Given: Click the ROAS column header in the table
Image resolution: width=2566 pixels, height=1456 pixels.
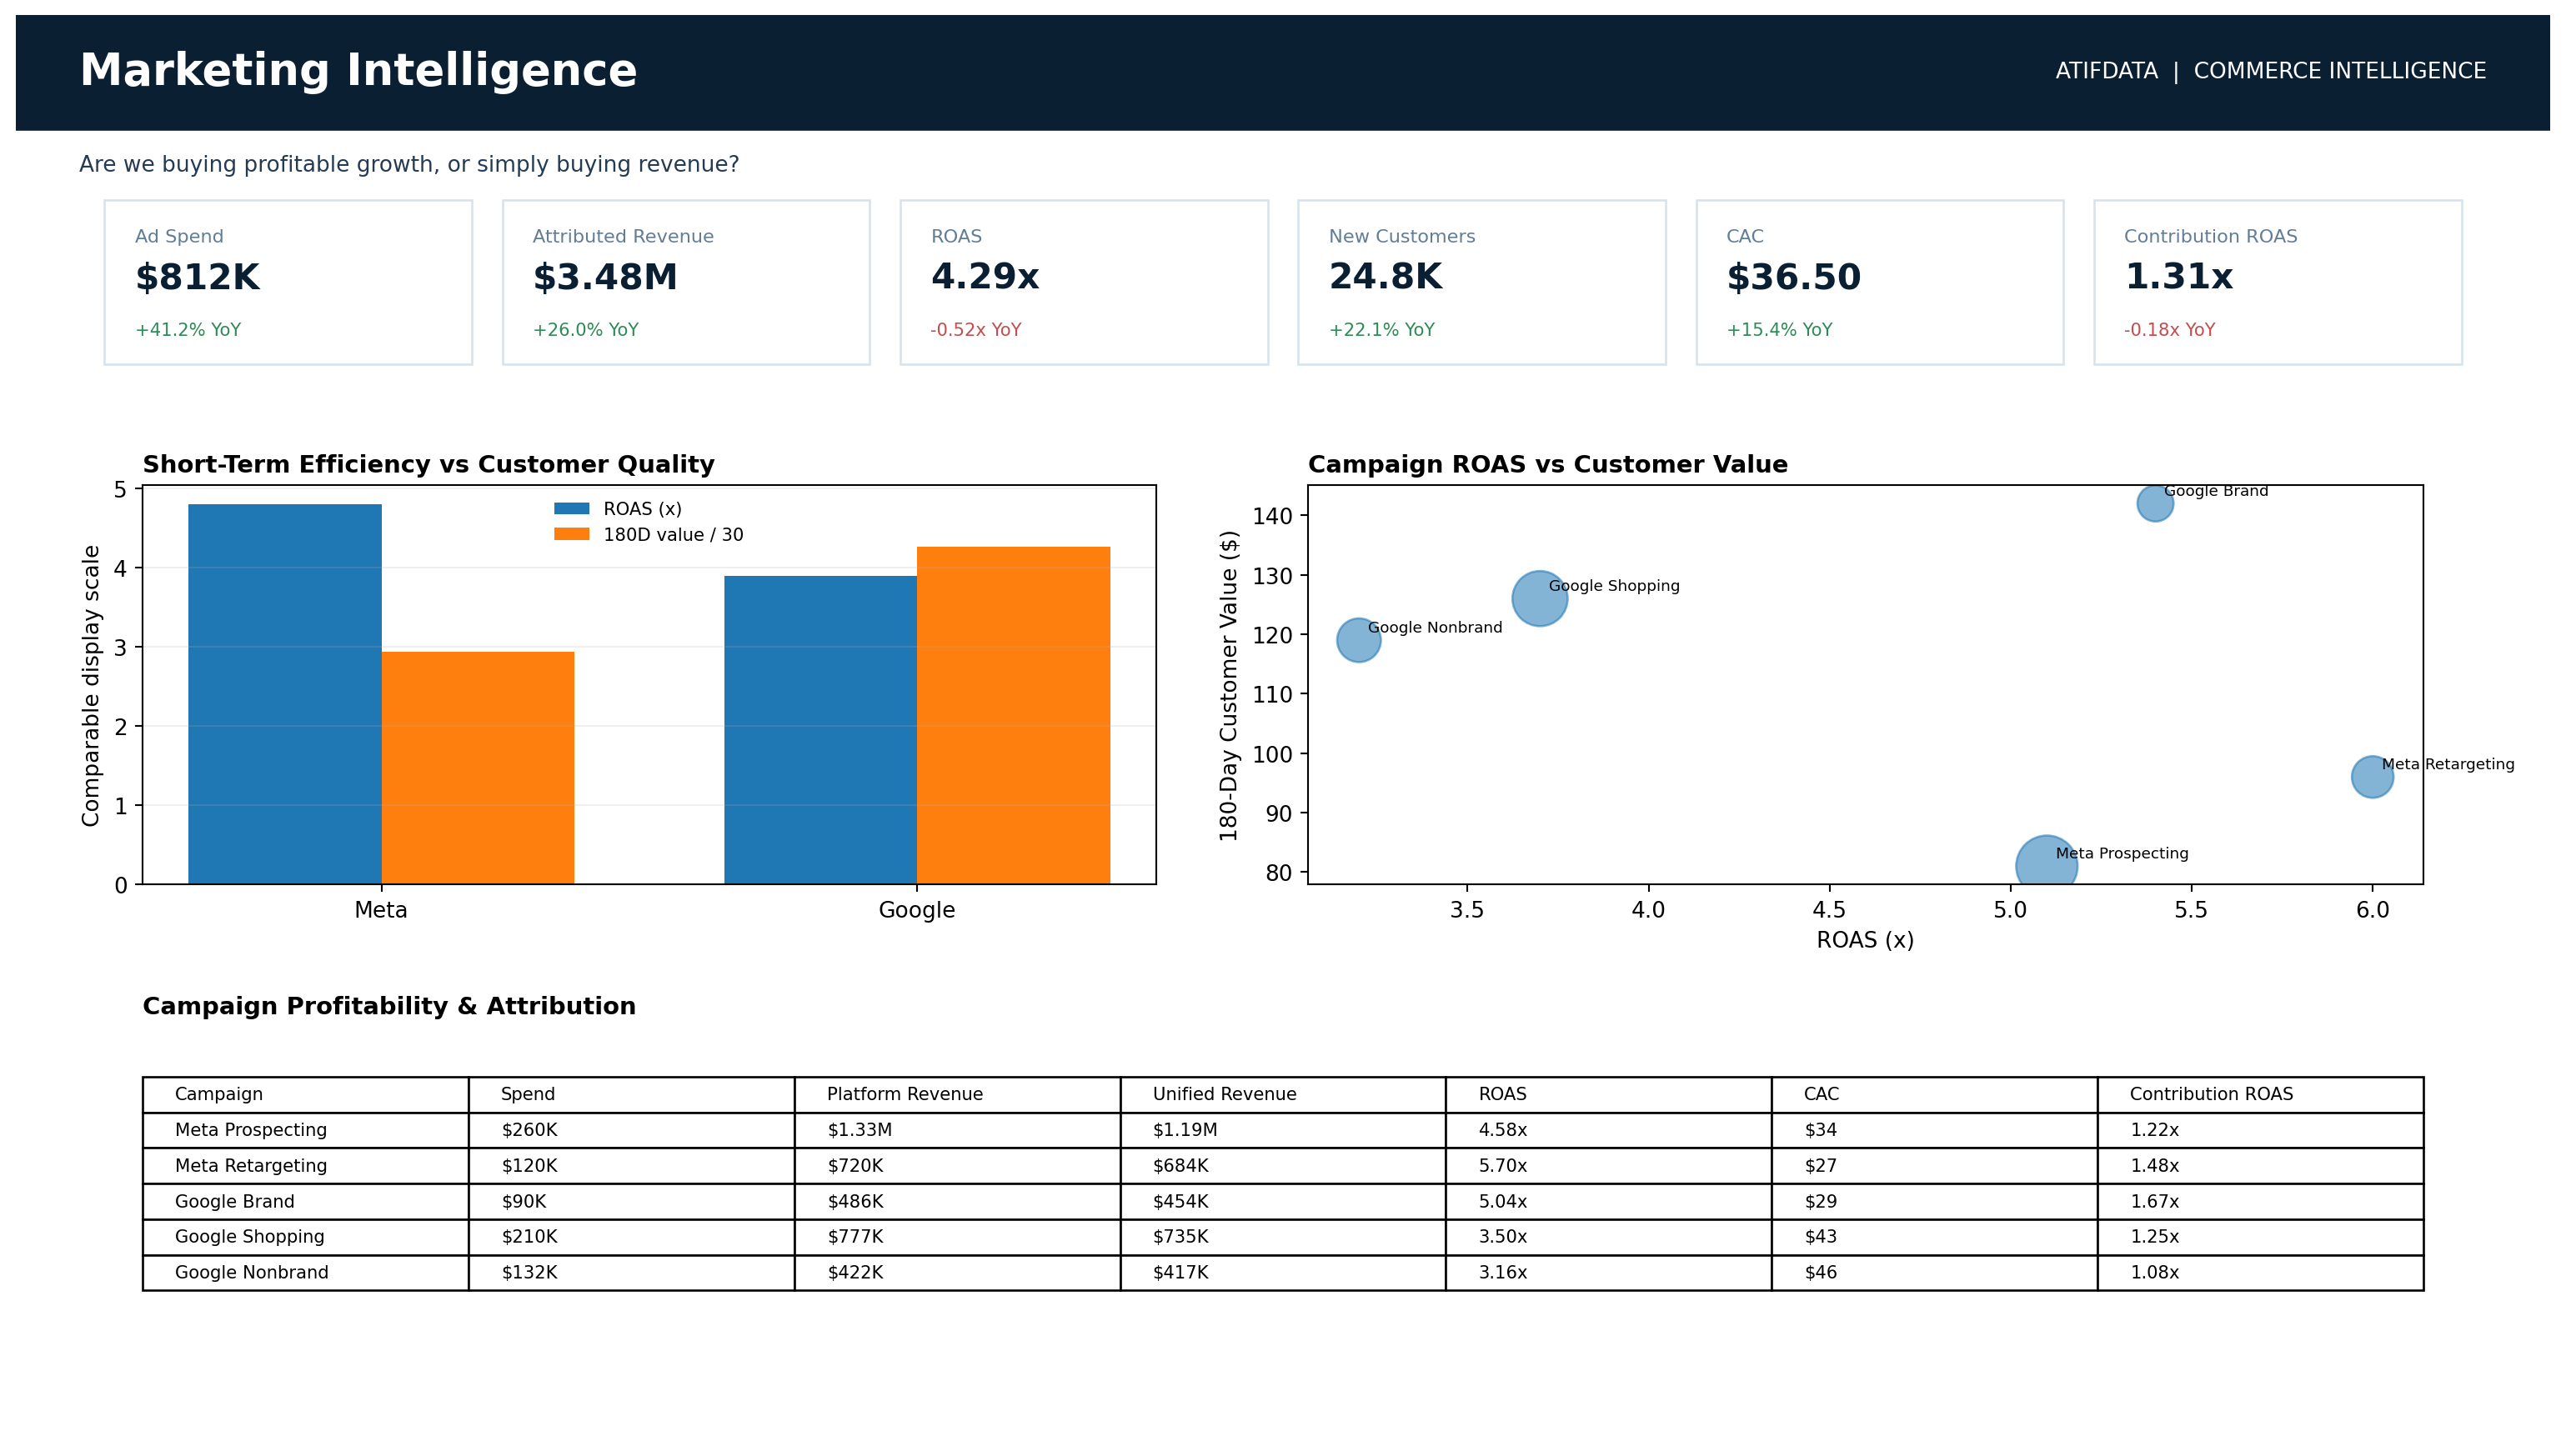Looking at the screenshot, I should (x=1609, y=1095).
